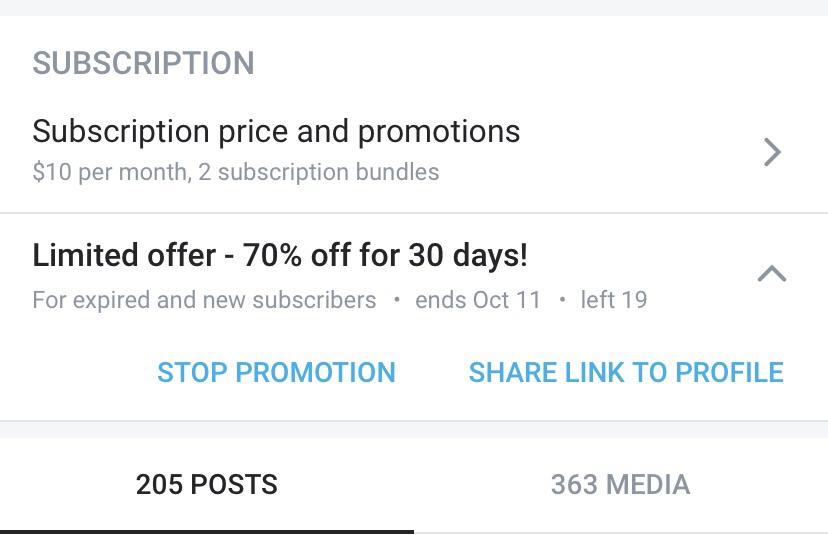The height and width of the screenshot is (535, 828).
Task: Click the black underline beneath 205 Posts
Action: click(x=207, y=531)
